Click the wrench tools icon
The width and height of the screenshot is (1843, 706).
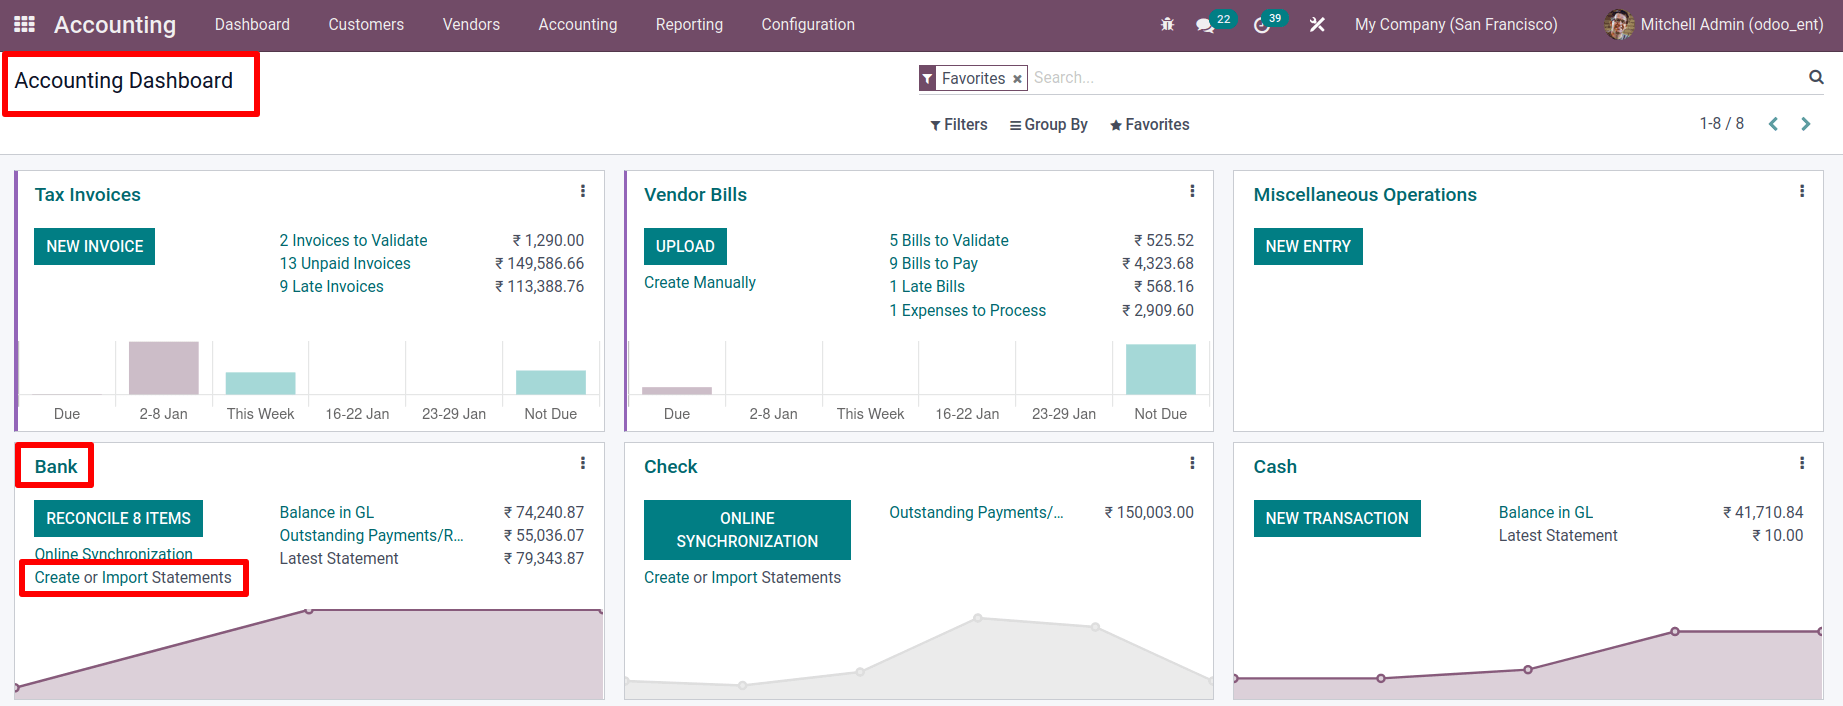point(1317,24)
